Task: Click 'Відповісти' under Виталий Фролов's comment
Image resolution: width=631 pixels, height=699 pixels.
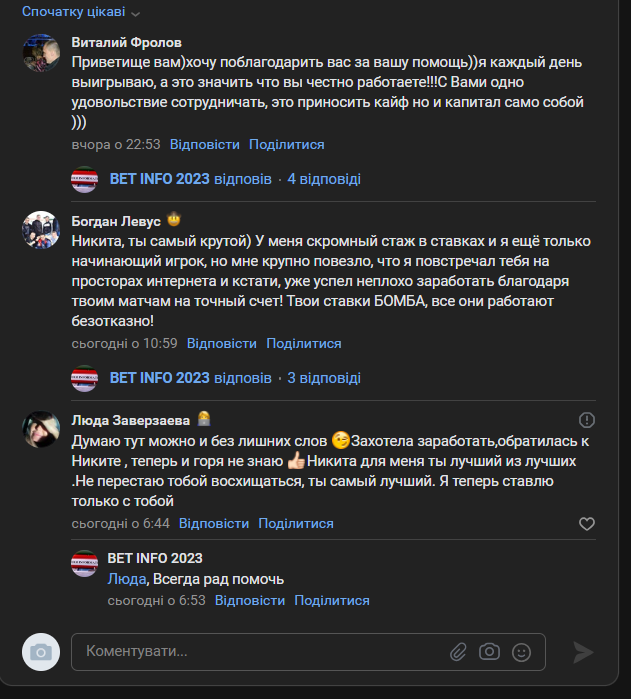Action: point(205,144)
